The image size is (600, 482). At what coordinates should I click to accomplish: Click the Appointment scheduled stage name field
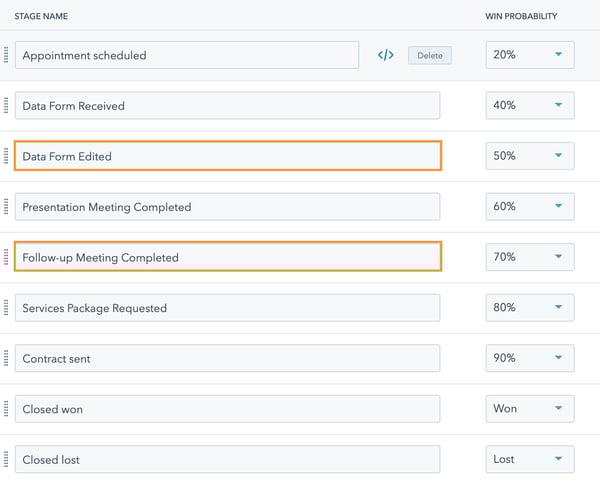coord(187,55)
